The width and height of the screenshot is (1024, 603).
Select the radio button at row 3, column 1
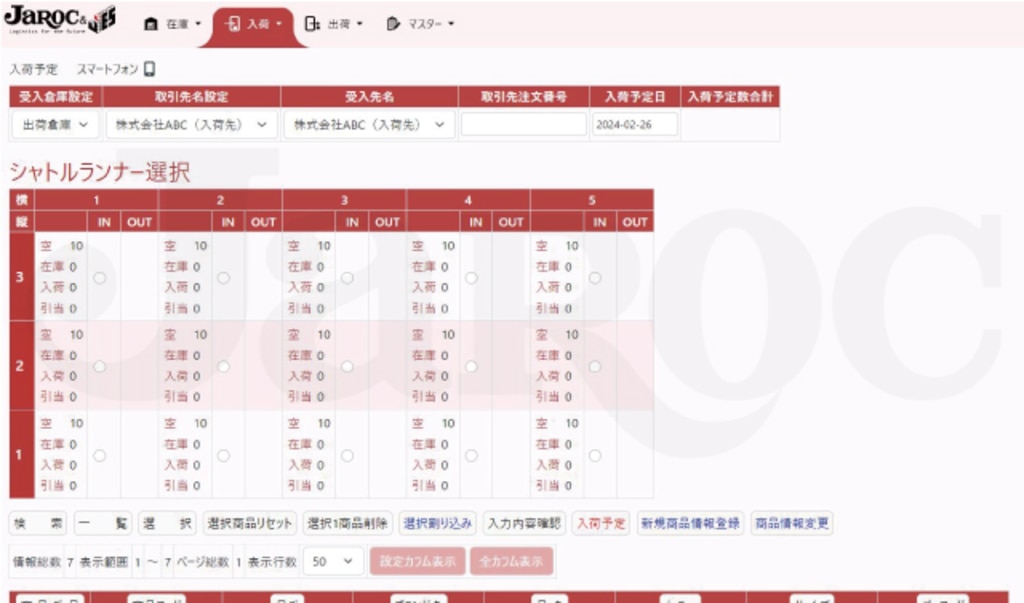coord(99,277)
